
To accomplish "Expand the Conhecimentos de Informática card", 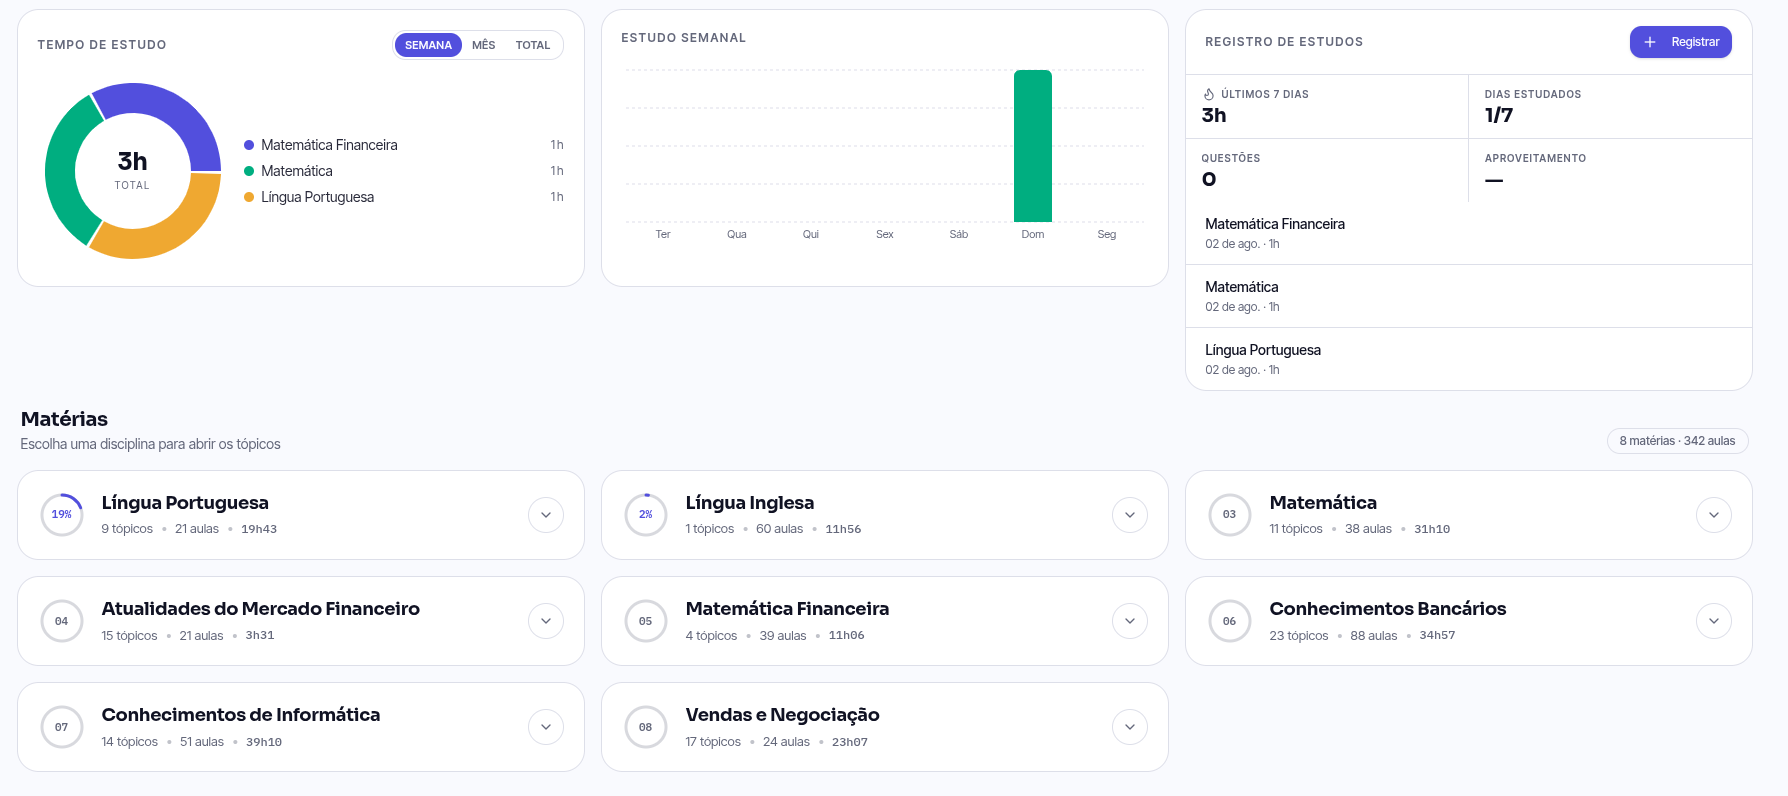I will (x=546, y=727).
